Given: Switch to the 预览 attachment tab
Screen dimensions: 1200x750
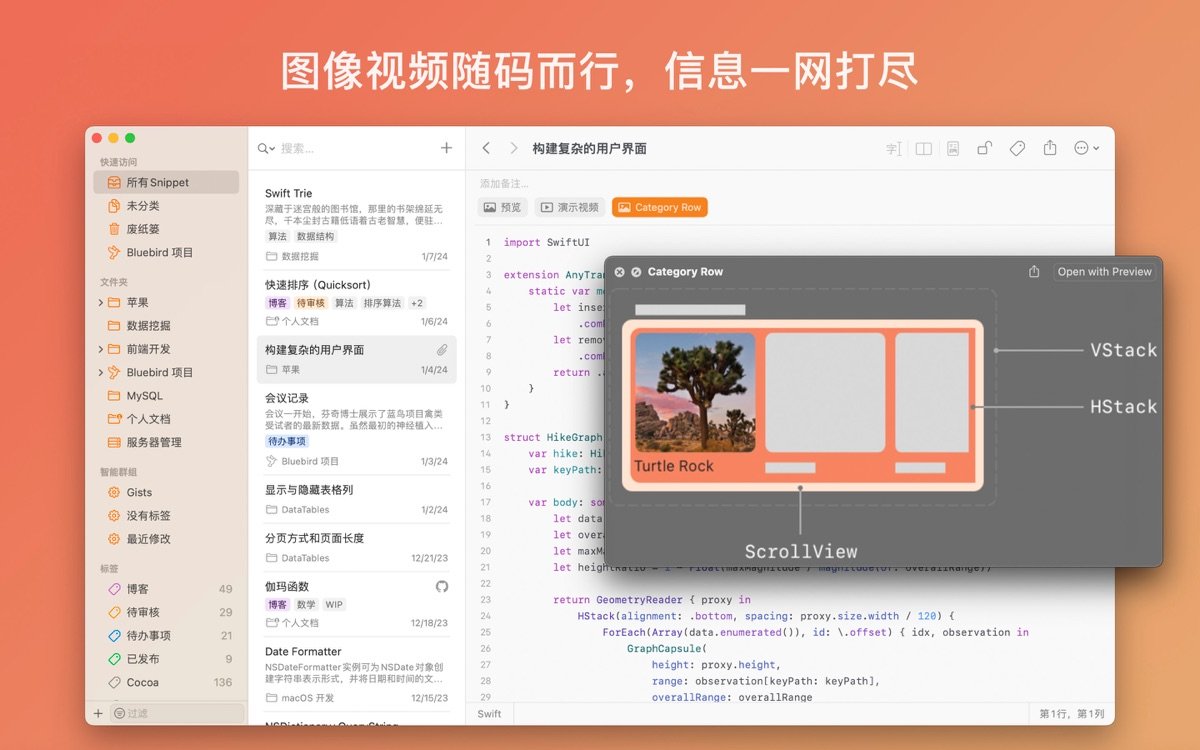Looking at the screenshot, I should [501, 207].
